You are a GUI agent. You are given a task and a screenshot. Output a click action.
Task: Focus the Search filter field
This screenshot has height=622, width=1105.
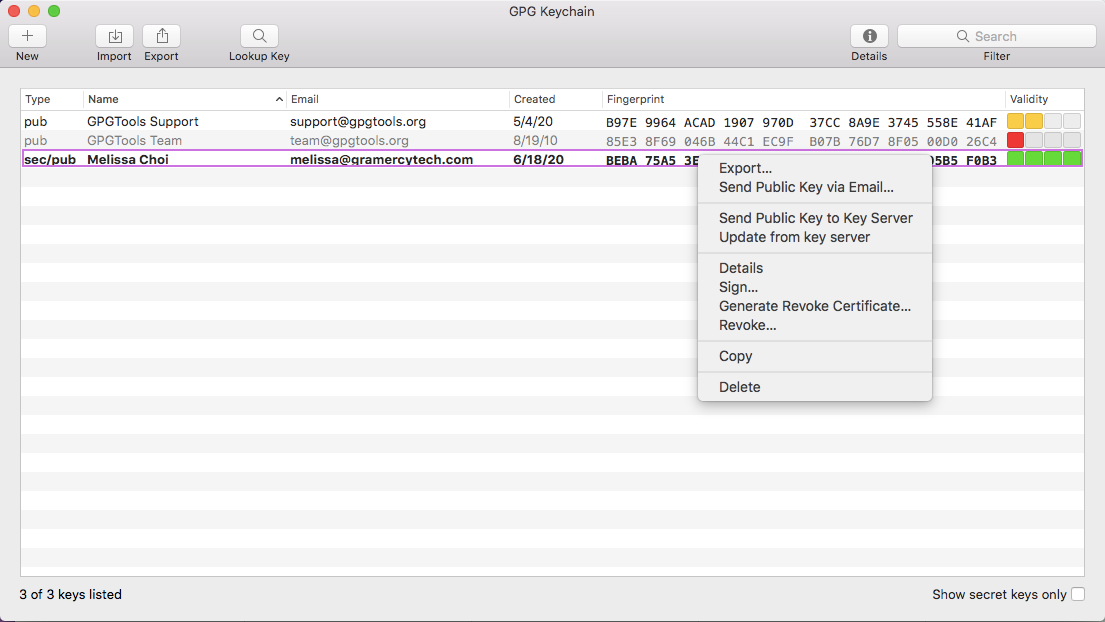tap(996, 36)
